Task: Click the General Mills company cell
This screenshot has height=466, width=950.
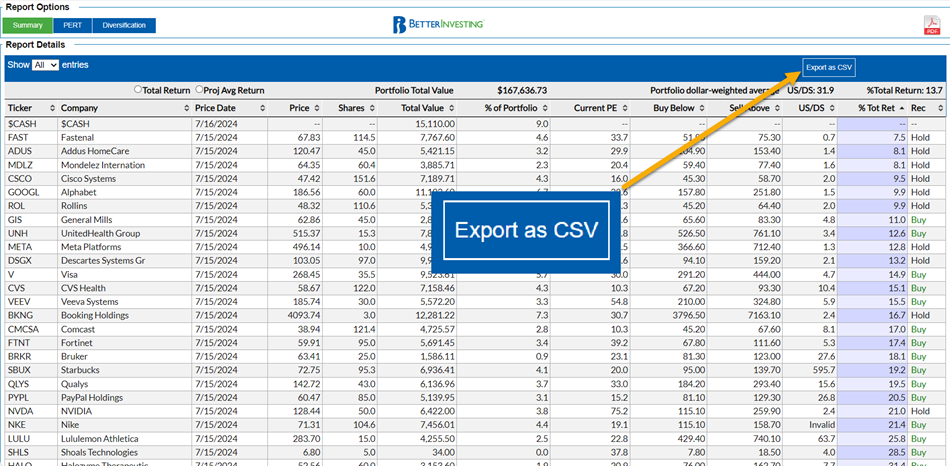Action: (x=124, y=219)
